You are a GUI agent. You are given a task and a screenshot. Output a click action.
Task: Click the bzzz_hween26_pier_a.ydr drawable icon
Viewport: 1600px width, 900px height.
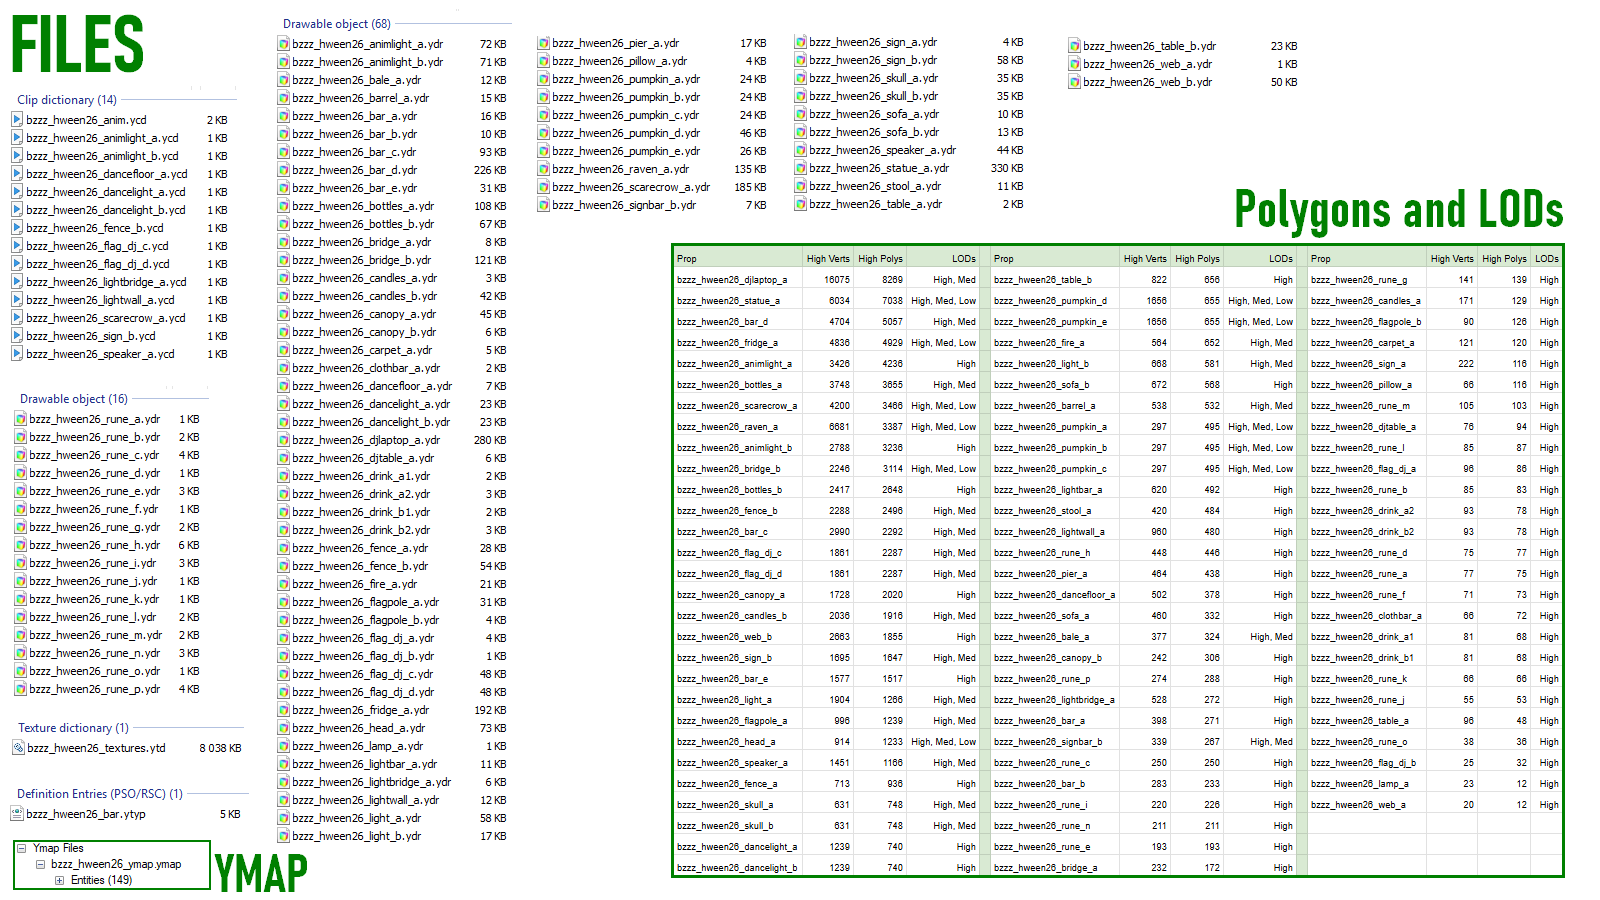click(543, 43)
